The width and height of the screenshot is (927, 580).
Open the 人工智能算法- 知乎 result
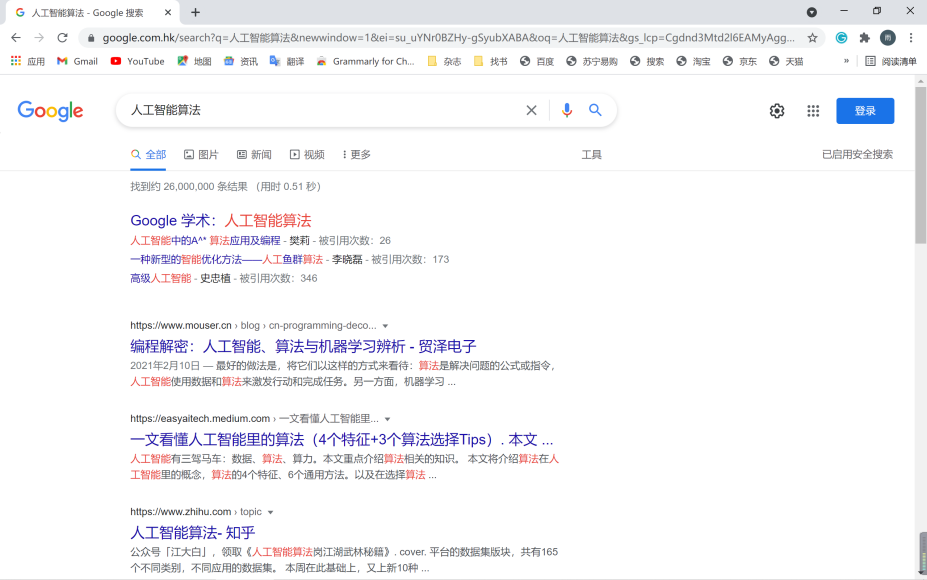pyautogui.click(x=193, y=533)
